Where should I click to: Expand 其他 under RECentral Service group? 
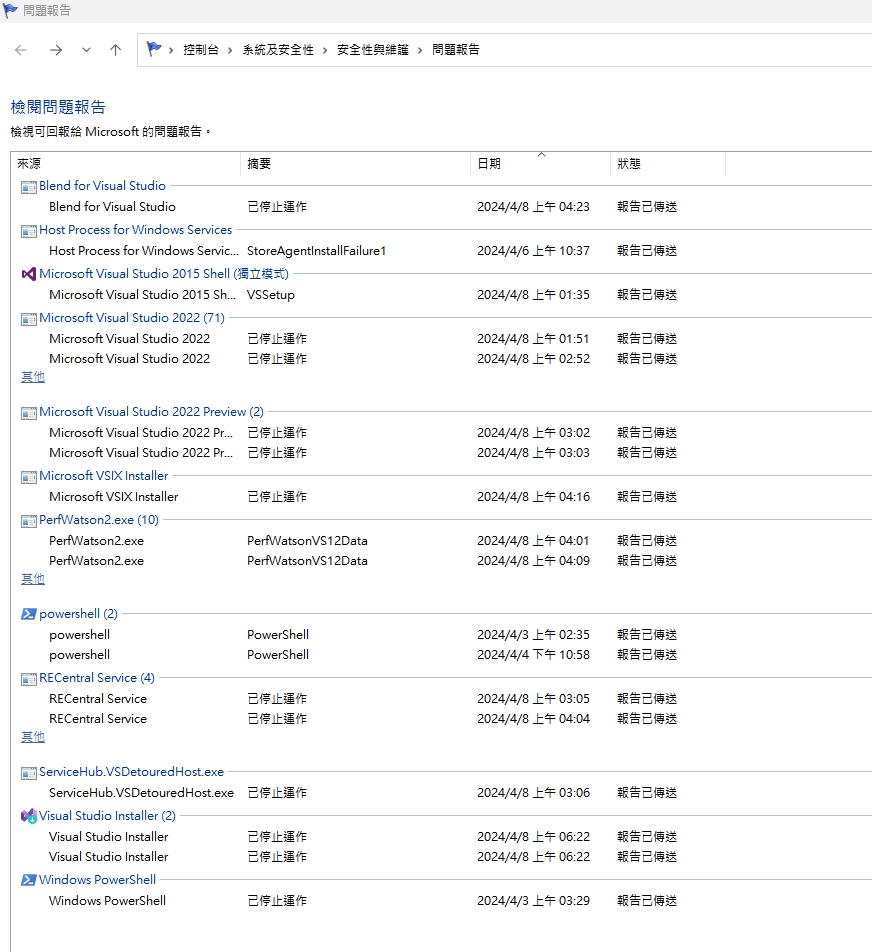pyautogui.click(x=32, y=736)
